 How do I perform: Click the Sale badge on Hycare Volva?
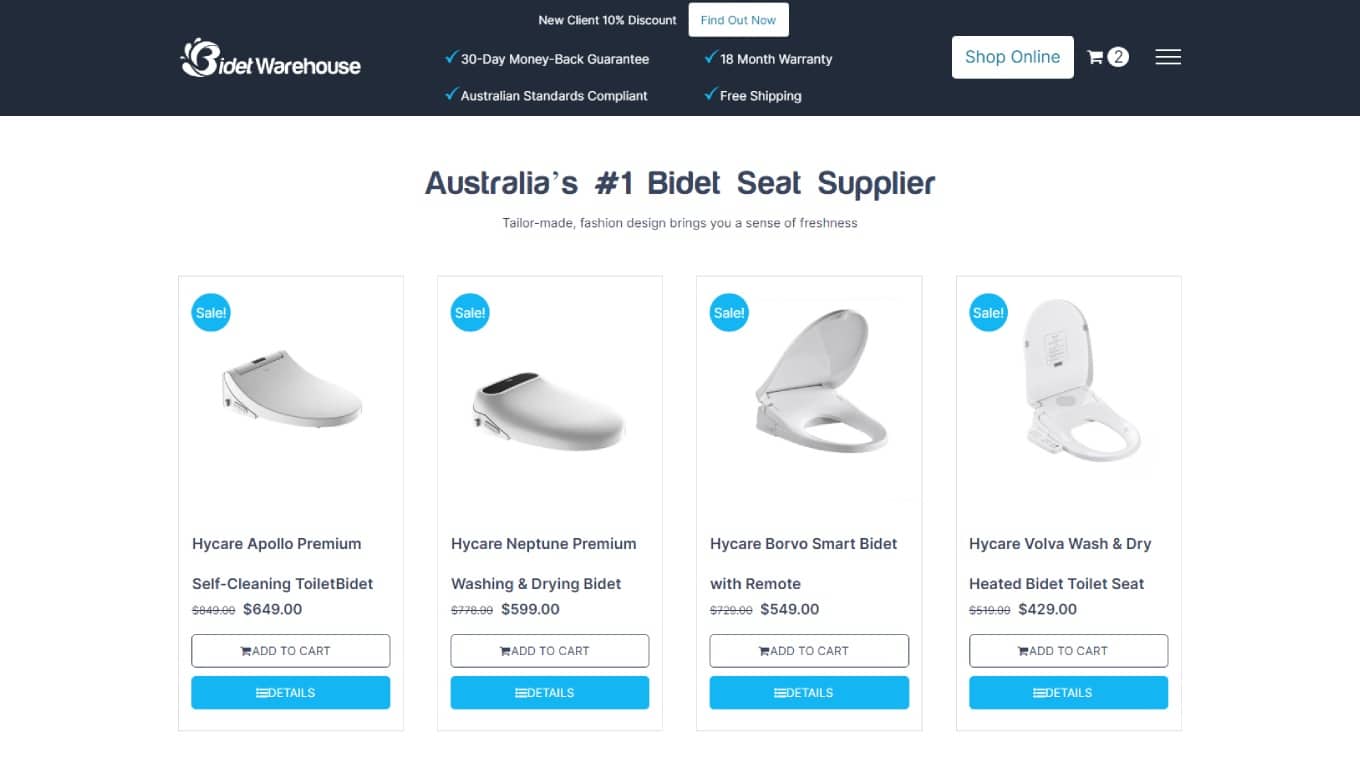pyautogui.click(x=988, y=313)
